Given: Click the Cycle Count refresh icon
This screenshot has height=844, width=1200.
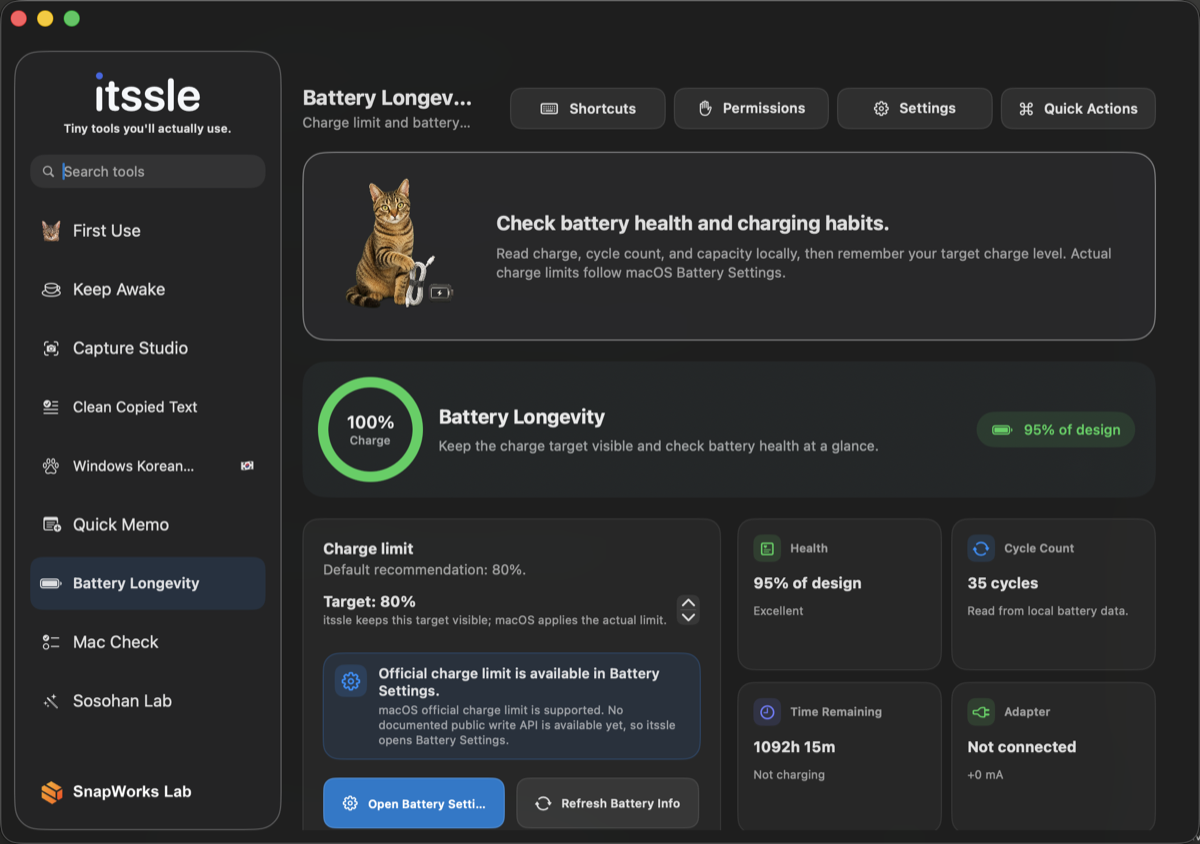Looking at the screenshot, I should click(981, 548).
